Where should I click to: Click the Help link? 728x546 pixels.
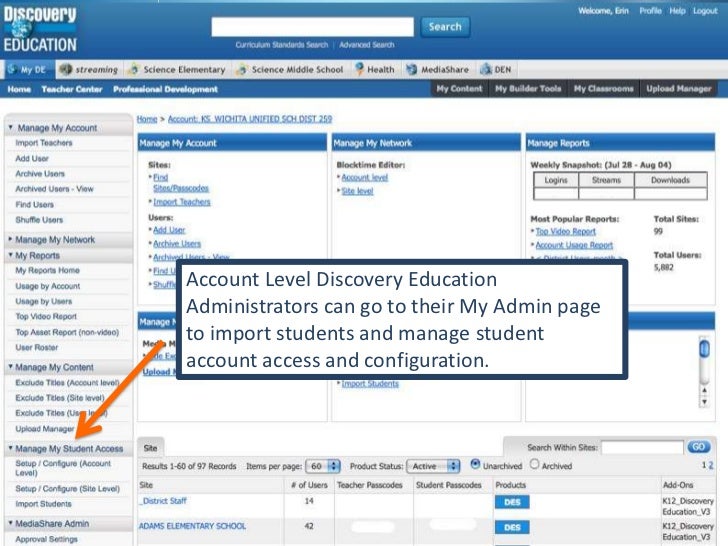click(x=677, y=11)
